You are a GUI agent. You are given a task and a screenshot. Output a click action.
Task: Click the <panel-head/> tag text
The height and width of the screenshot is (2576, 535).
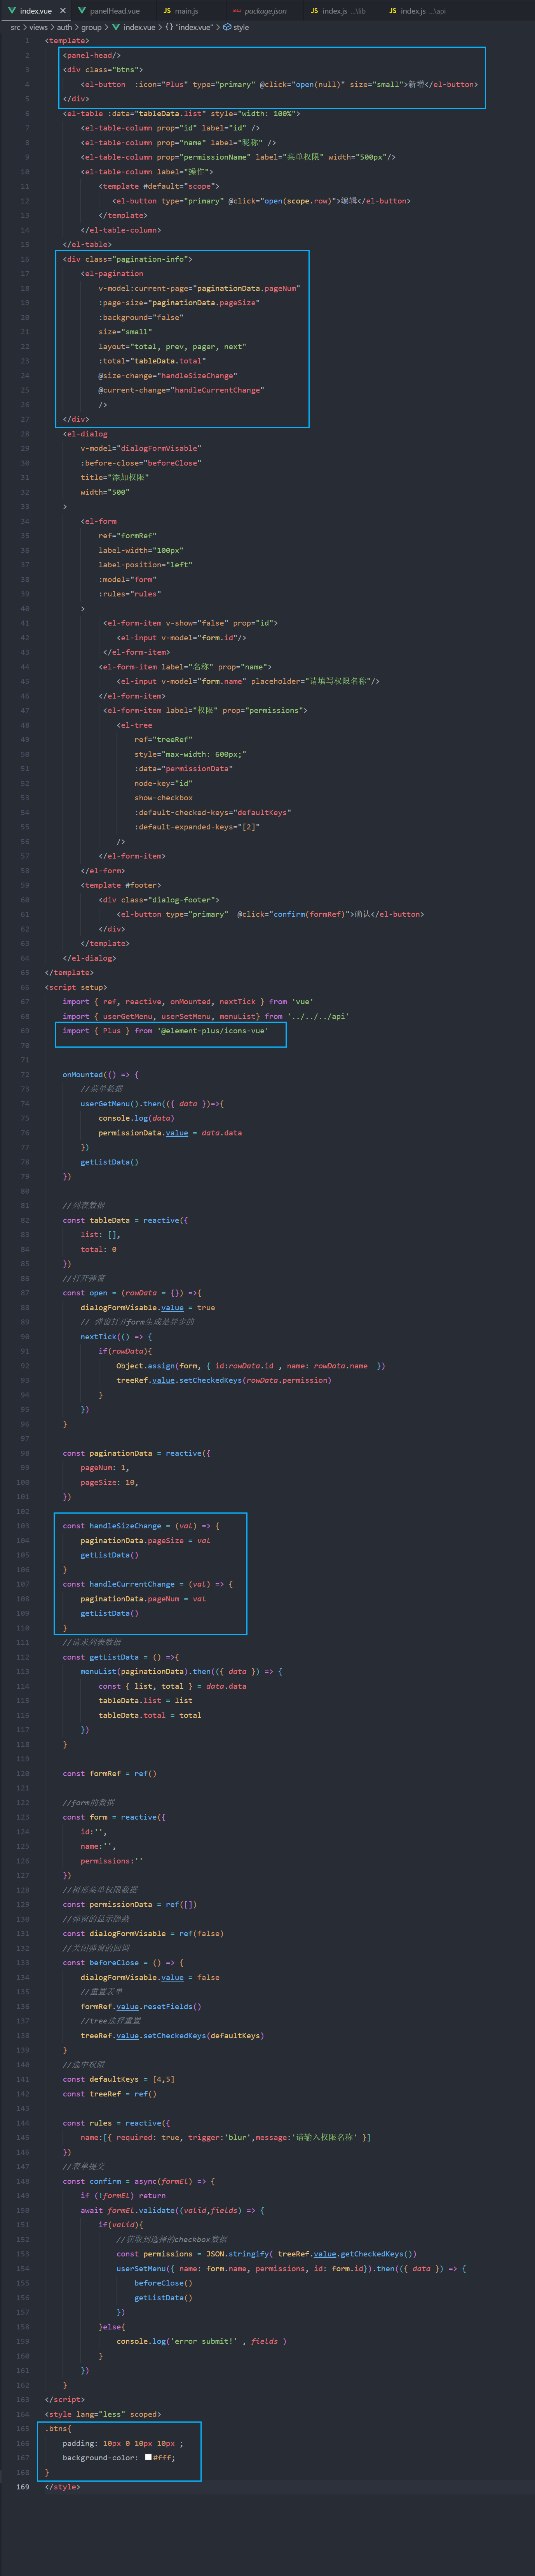[92, 55]
